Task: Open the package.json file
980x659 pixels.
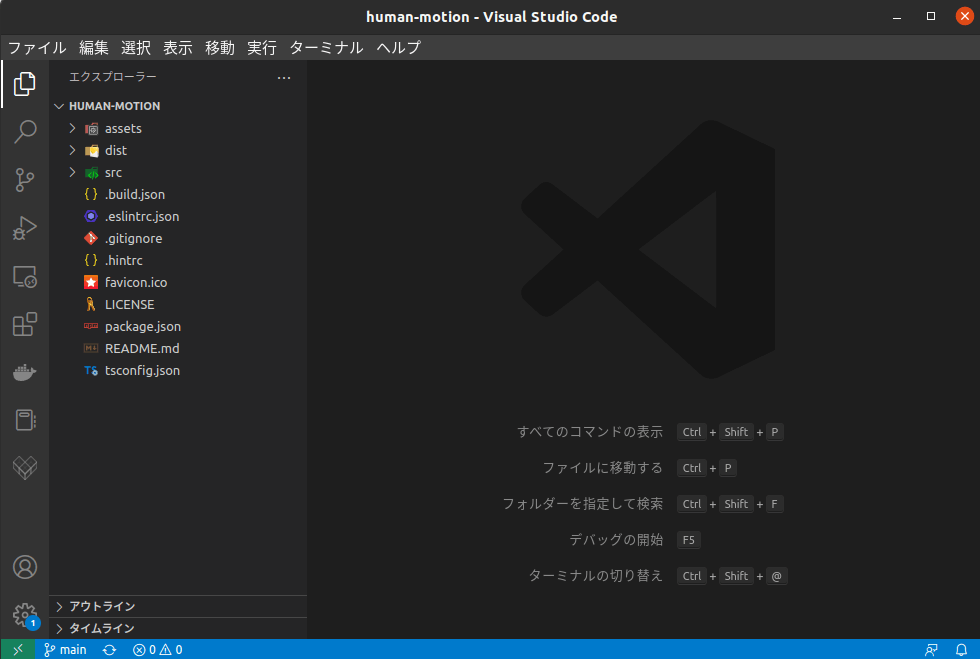Action: (x=178, y=326)
